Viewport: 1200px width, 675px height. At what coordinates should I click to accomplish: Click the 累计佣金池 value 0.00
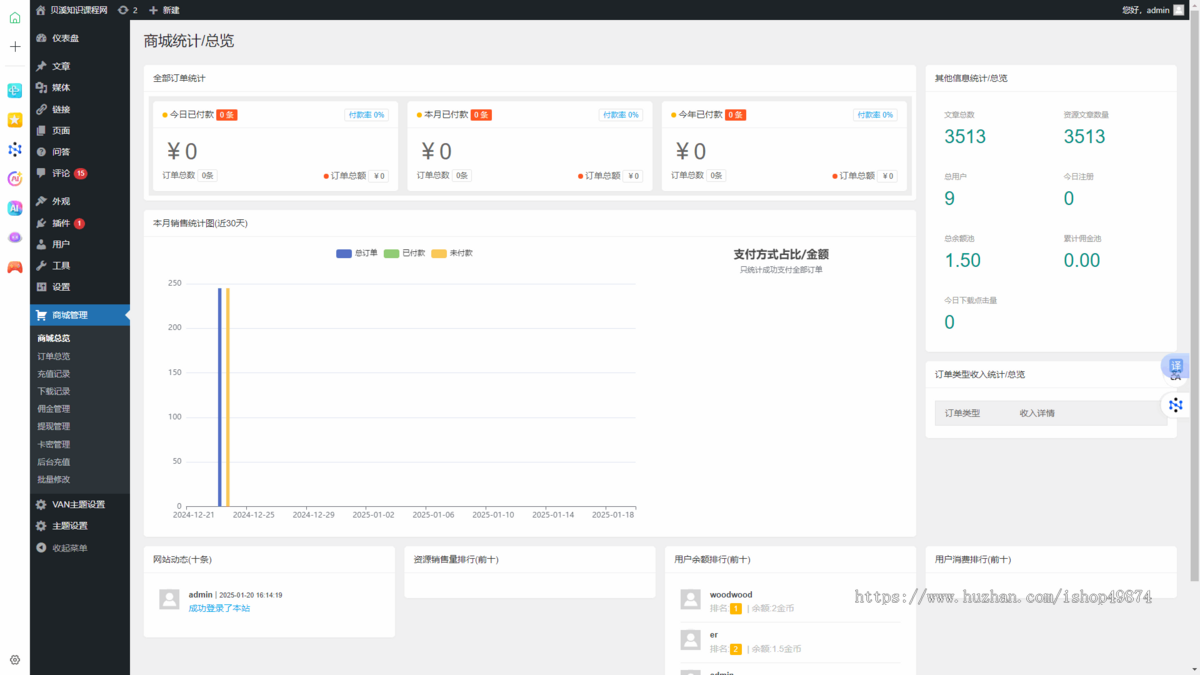pyautogui.click(x=1082, y=260)
